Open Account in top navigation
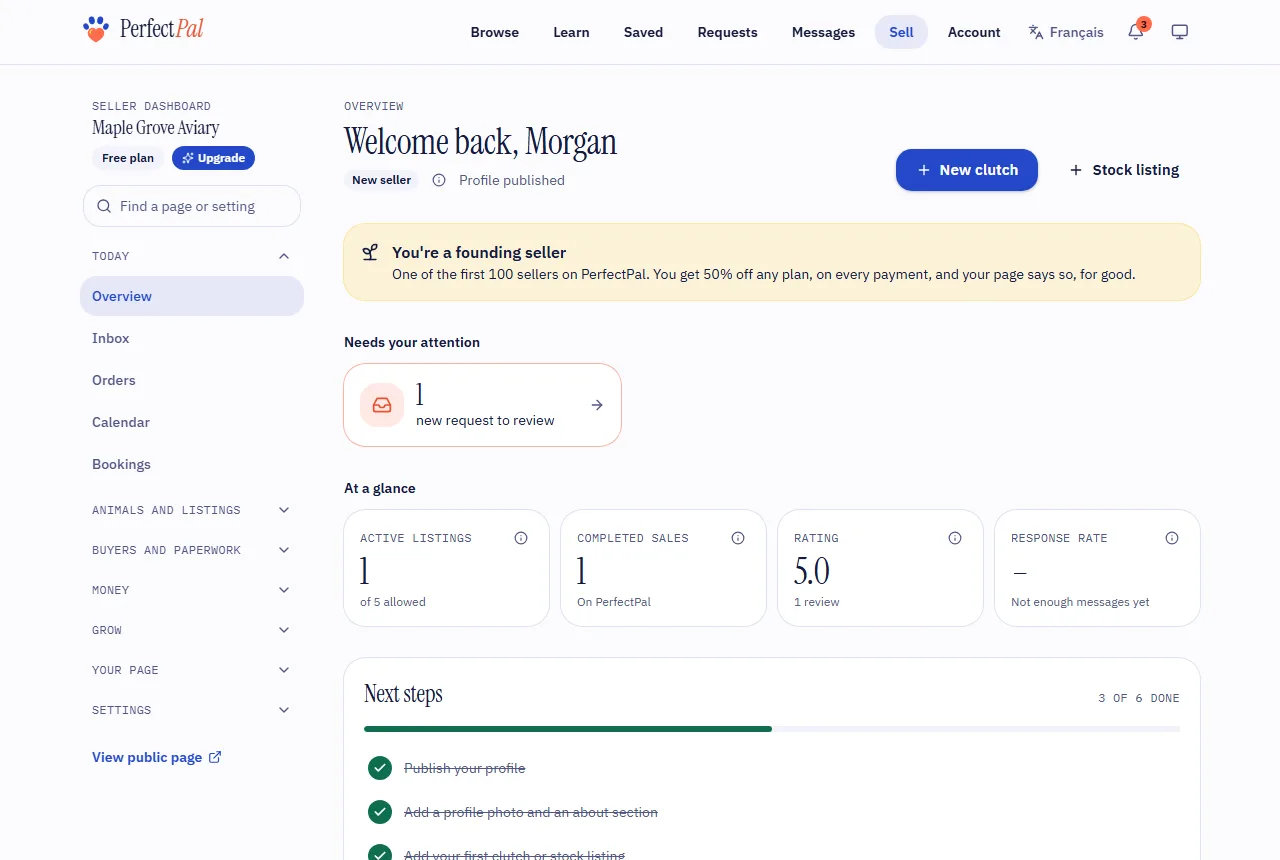The width and height of the screenshot is (1280, 860). 974,32
